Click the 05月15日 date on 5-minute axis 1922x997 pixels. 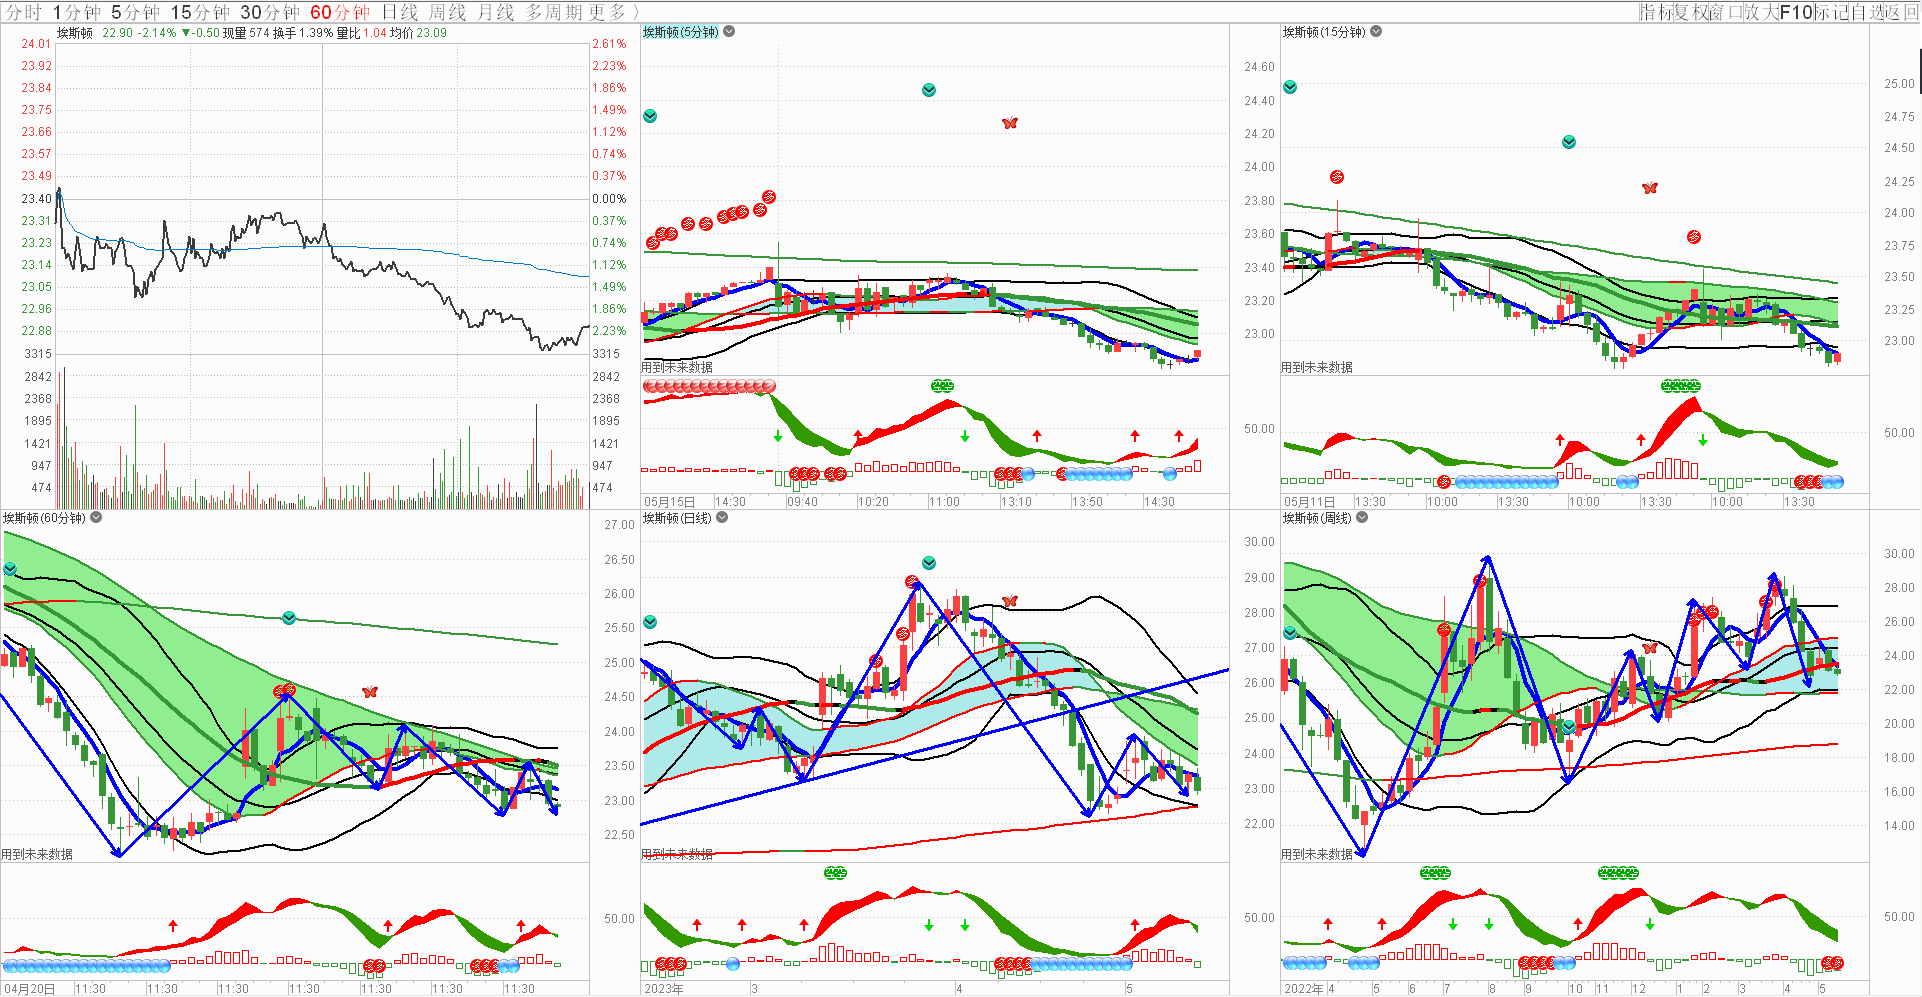[x=669, y=501]
